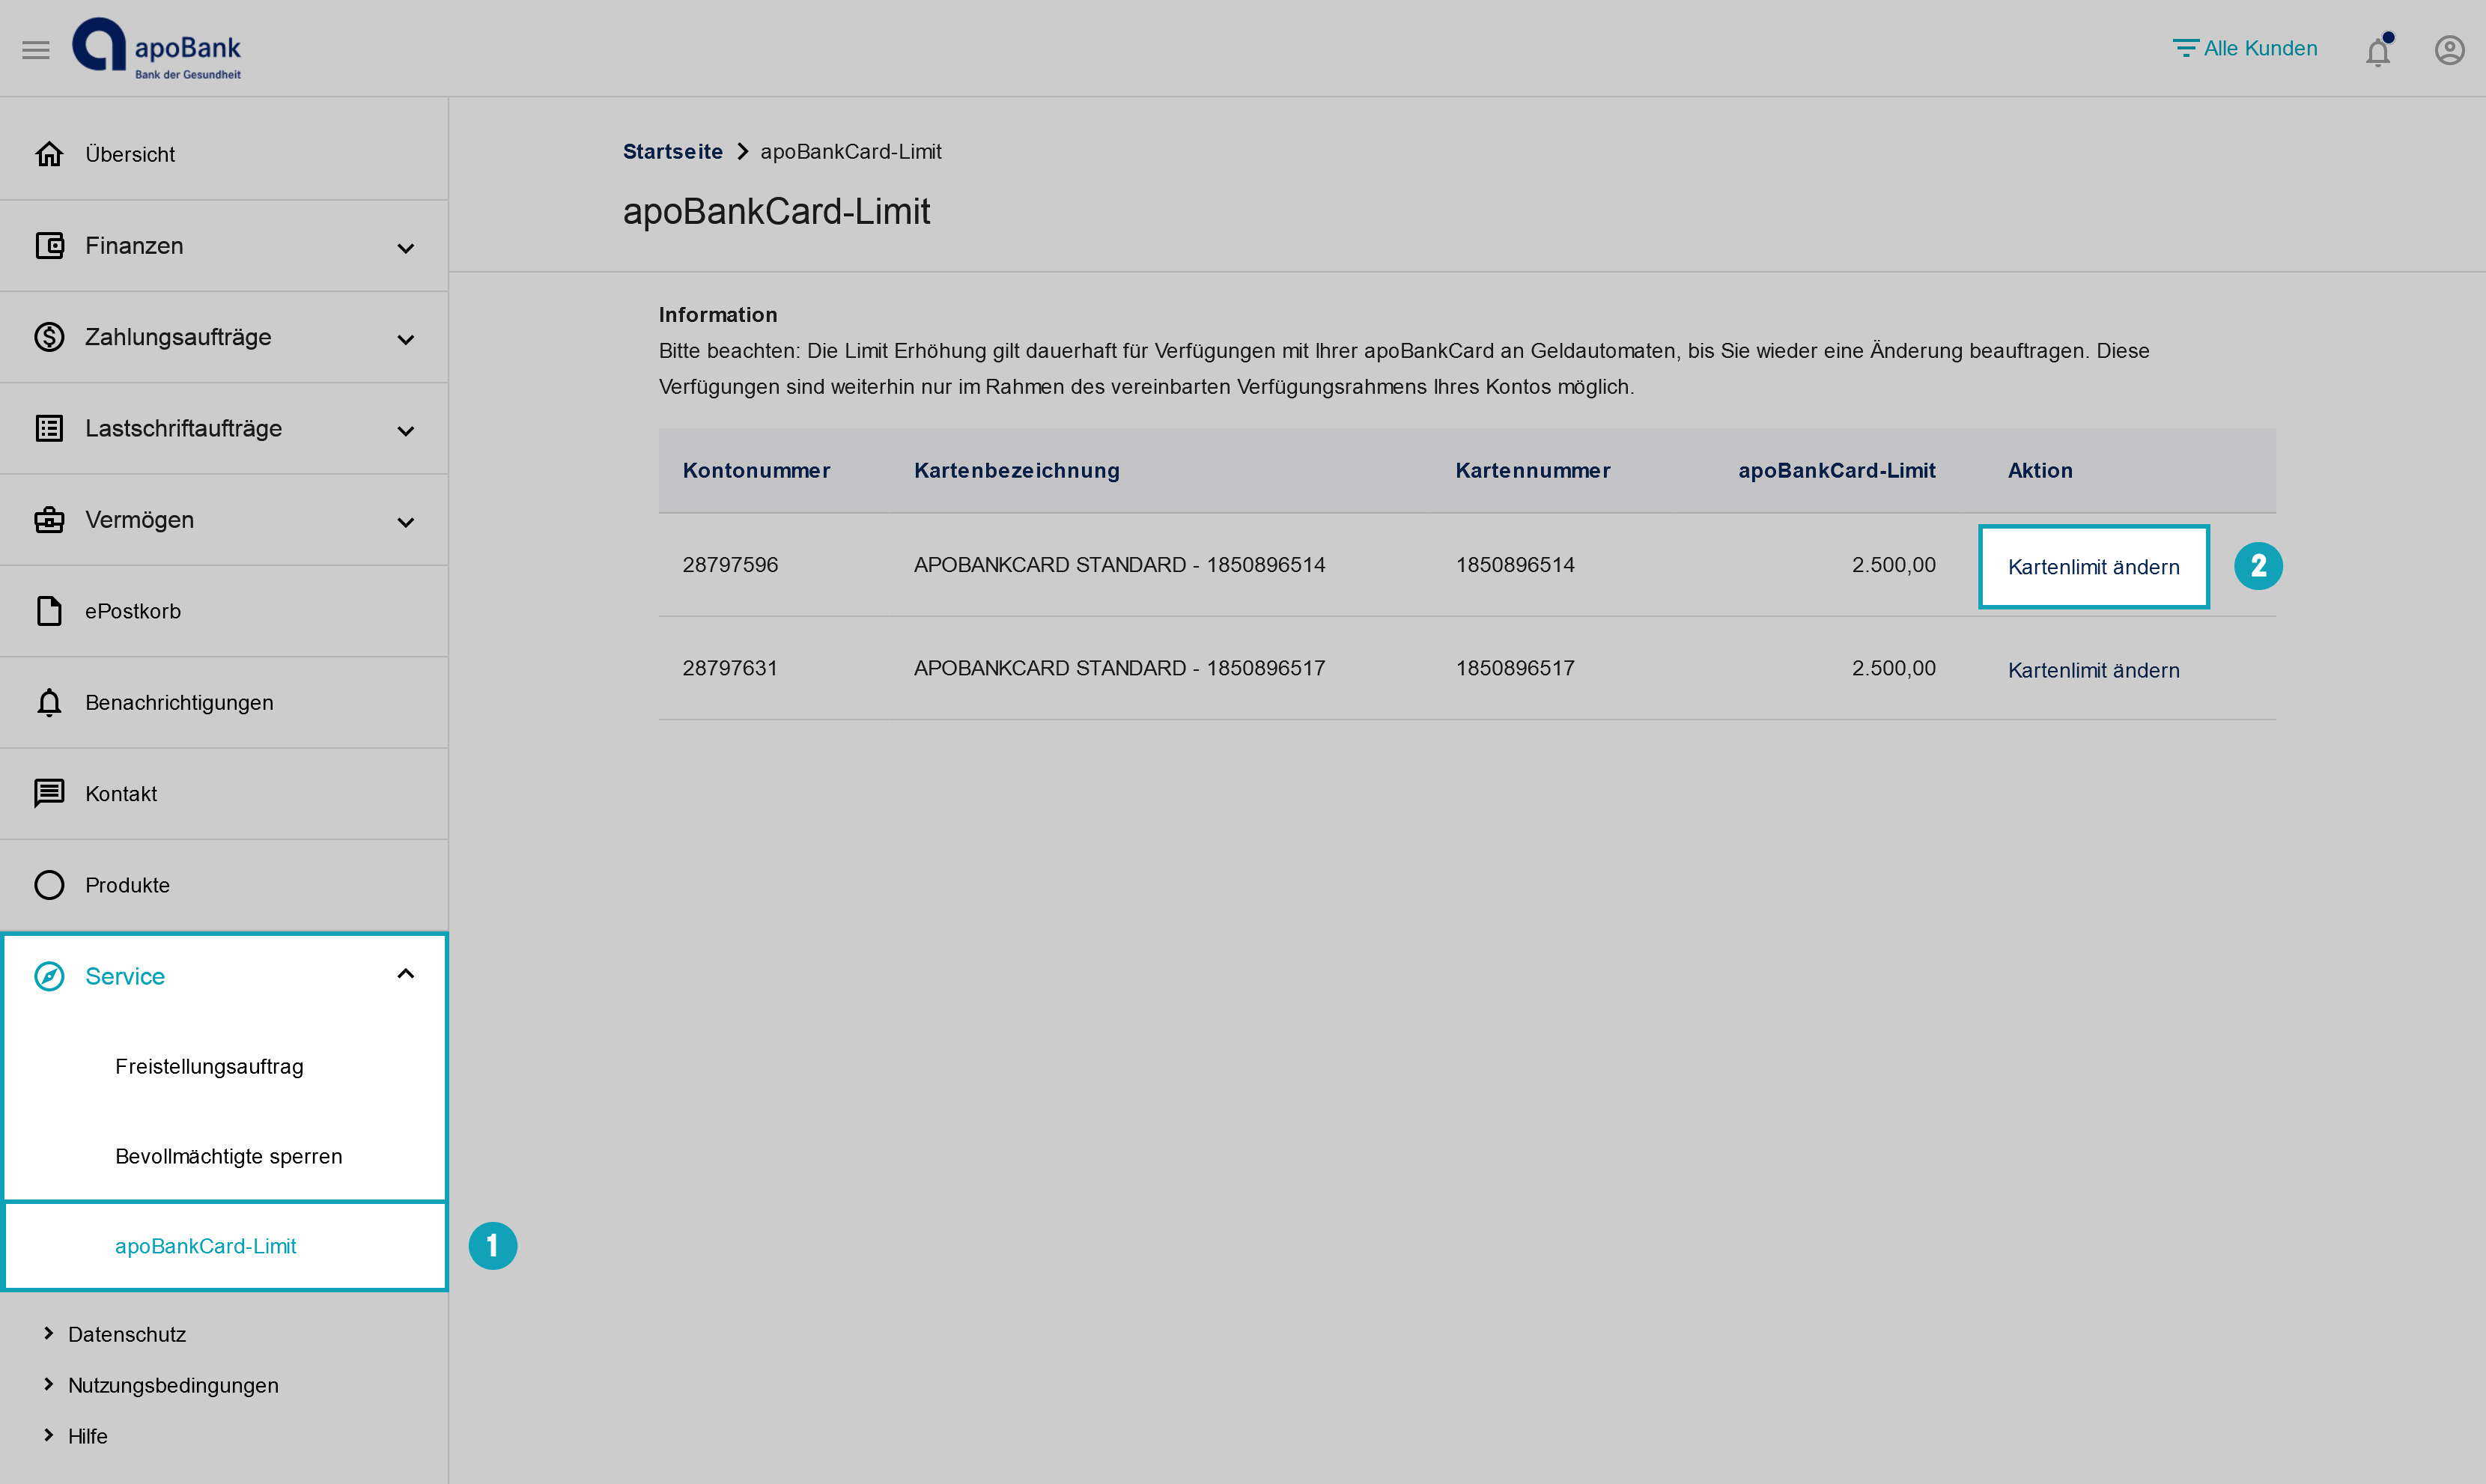
Task: Open the hamburger menu icon
Action: tap(36, 49)
